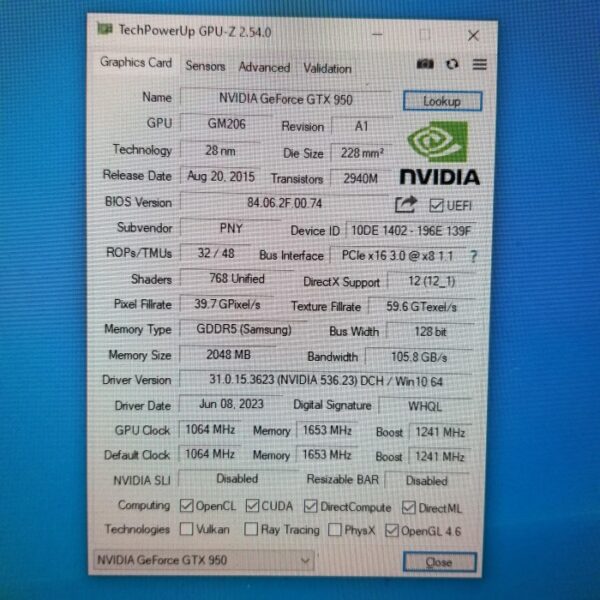Click the refresh icon in toolbar

[x=452, y=65]
